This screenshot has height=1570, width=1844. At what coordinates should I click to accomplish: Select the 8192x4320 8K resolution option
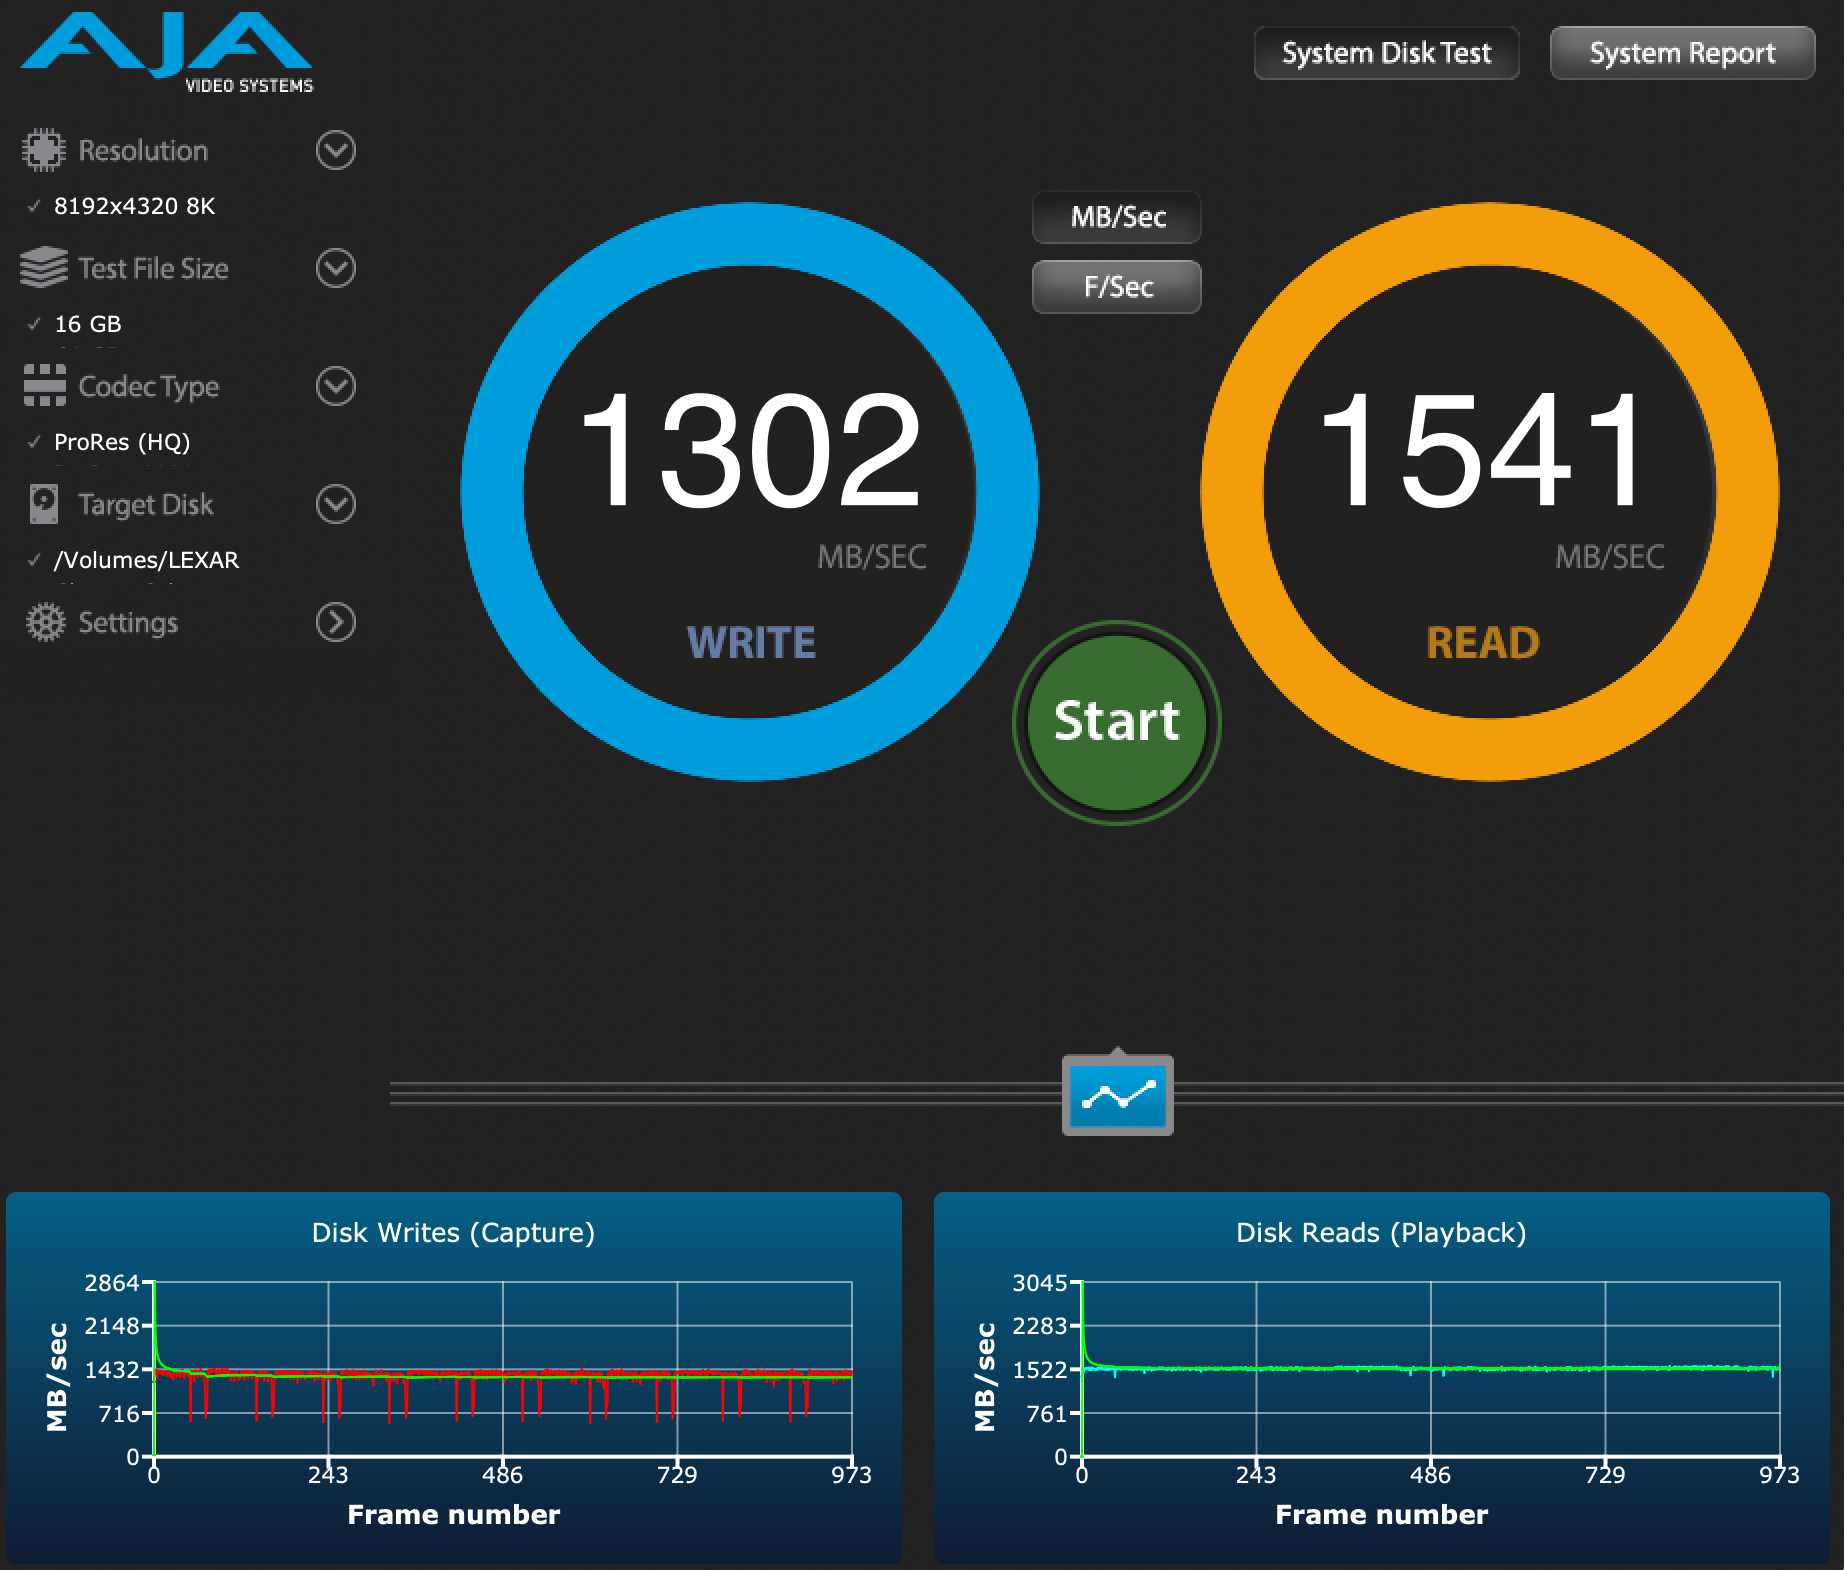tap(134, 206)
